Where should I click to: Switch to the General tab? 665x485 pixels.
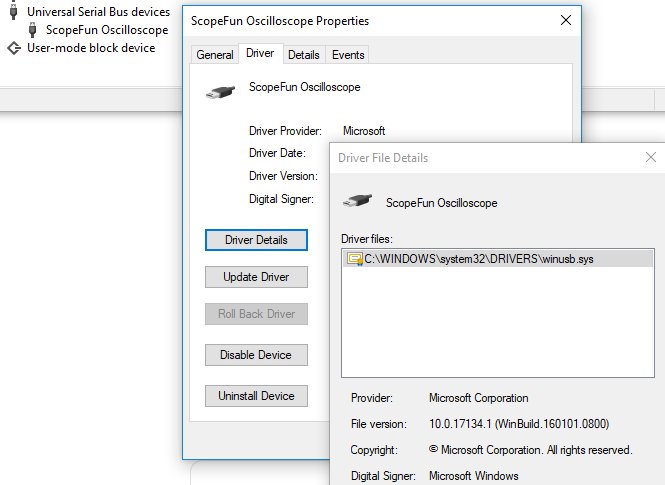pos(215,55)
